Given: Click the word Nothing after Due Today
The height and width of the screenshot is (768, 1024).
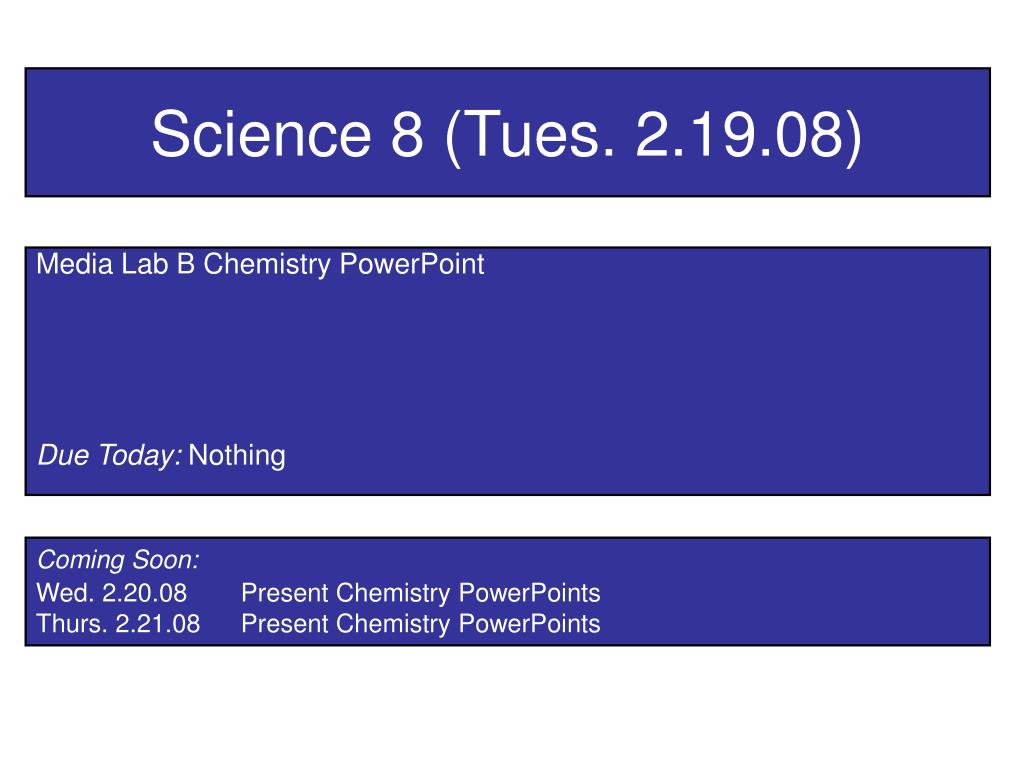Looking at the screenshot, I should click(236, 455).
